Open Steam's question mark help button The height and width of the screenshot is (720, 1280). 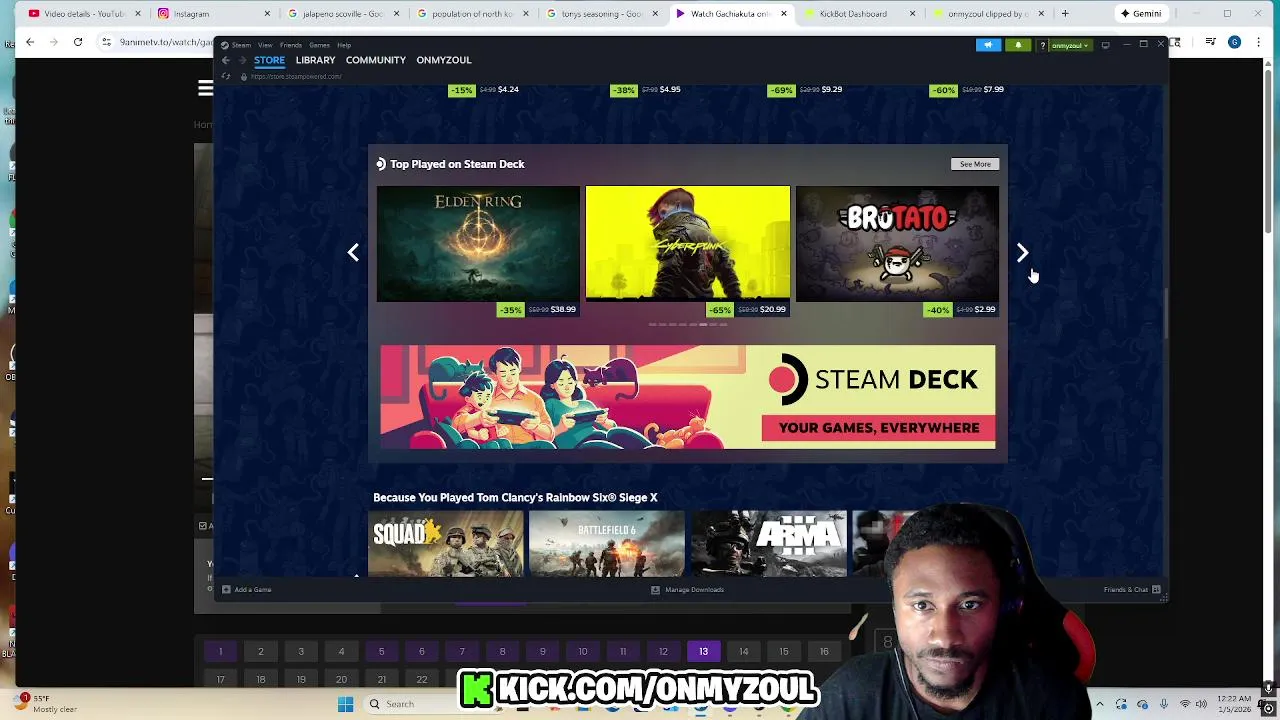[1042, 45]
